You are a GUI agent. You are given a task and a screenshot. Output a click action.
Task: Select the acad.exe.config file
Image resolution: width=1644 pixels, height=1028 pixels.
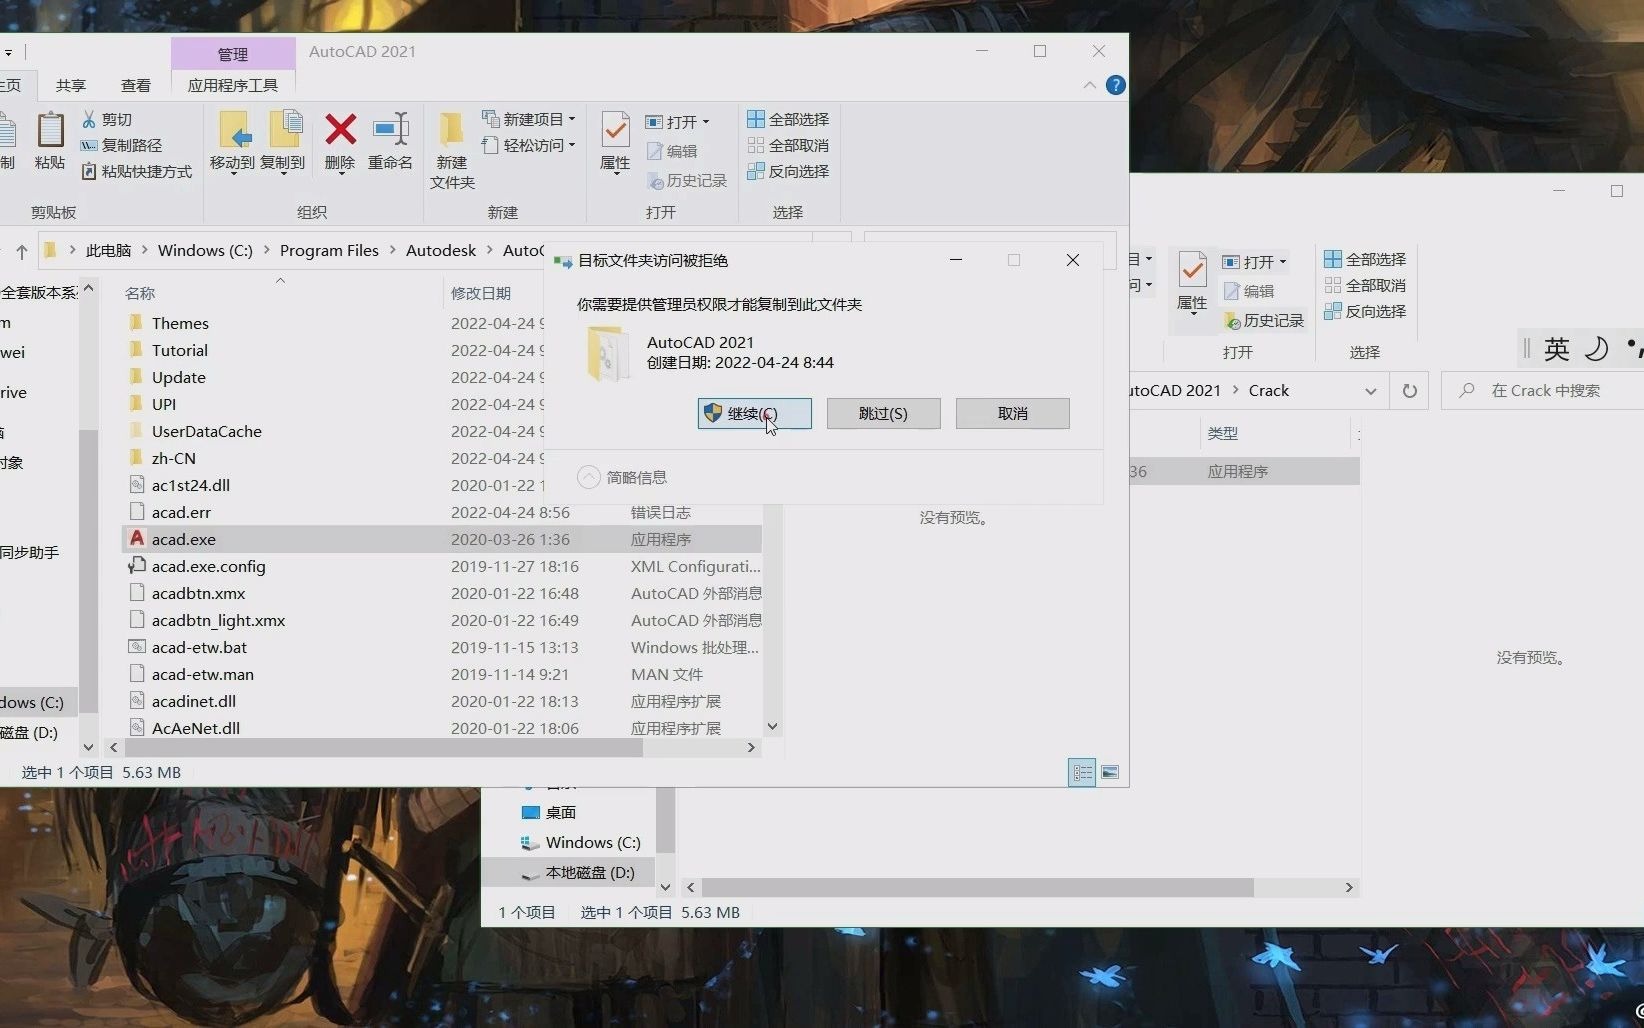[208, 566]
